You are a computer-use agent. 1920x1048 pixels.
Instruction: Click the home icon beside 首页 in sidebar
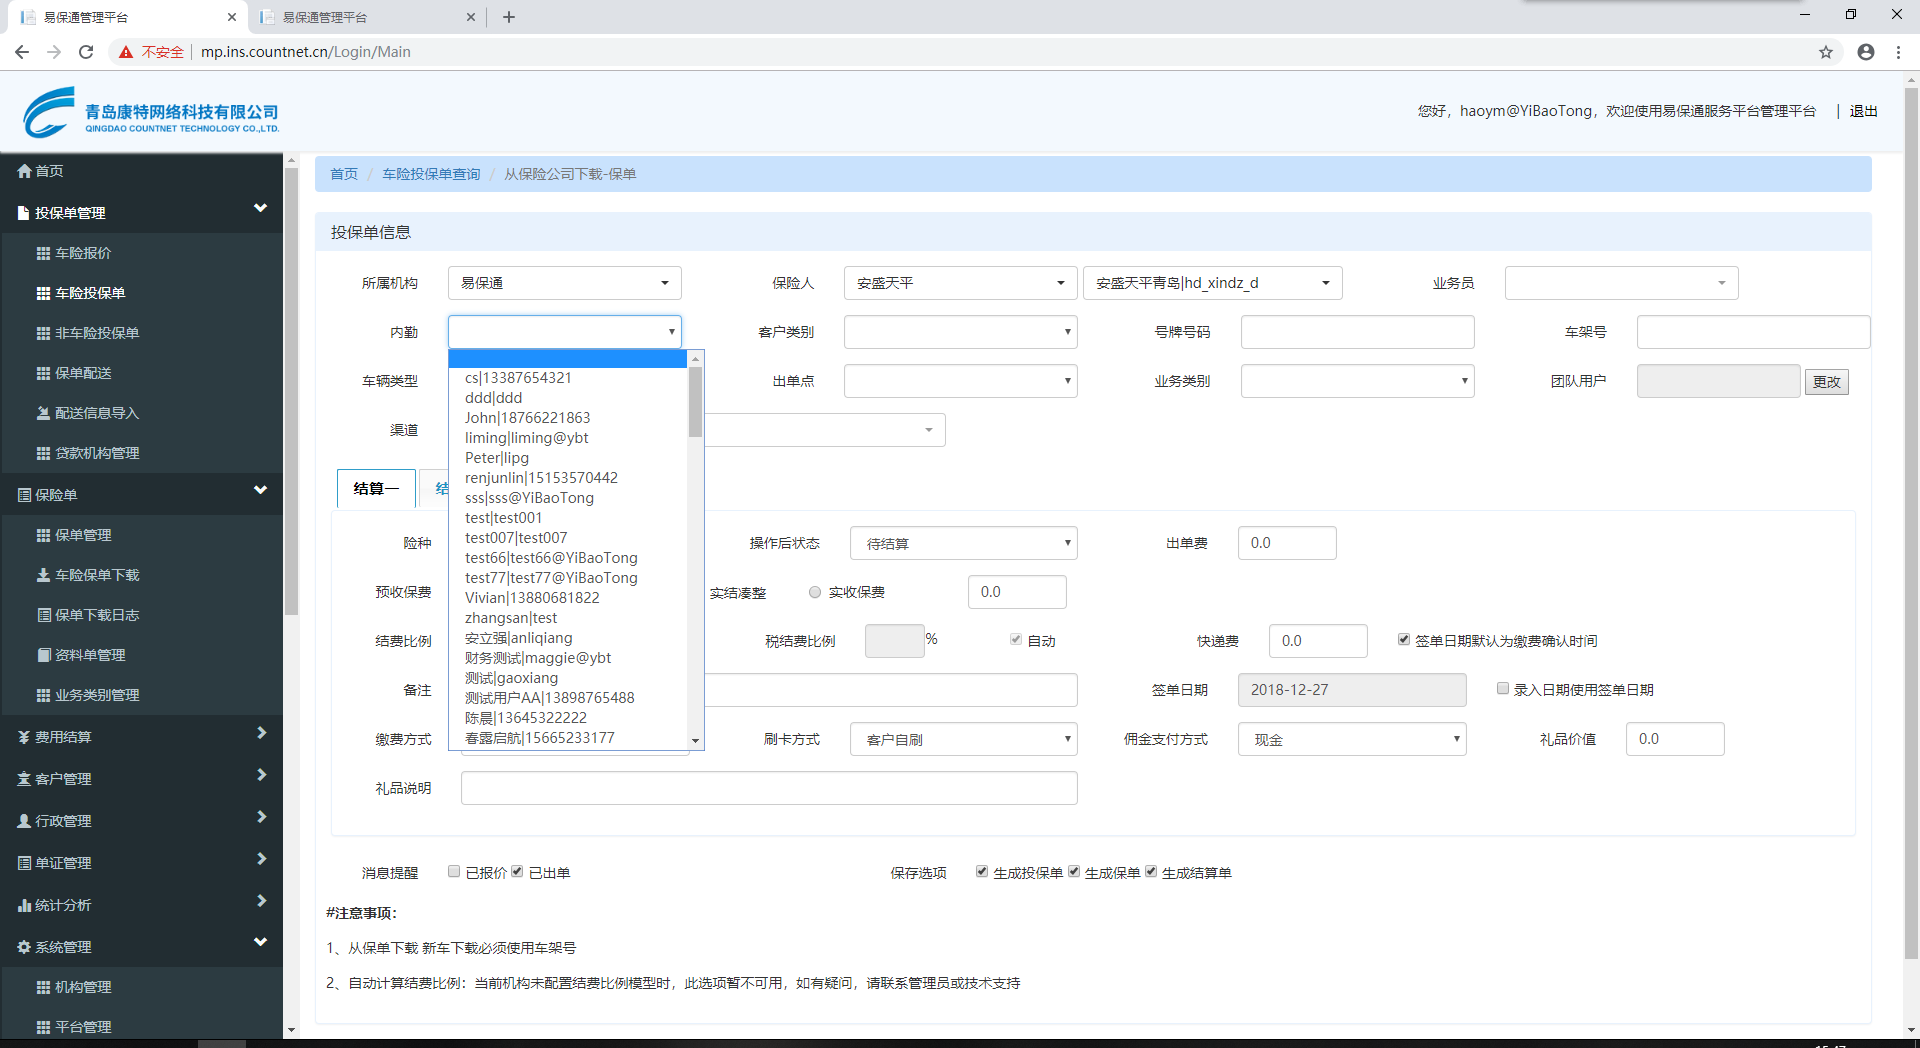click(x=25, y=171)
